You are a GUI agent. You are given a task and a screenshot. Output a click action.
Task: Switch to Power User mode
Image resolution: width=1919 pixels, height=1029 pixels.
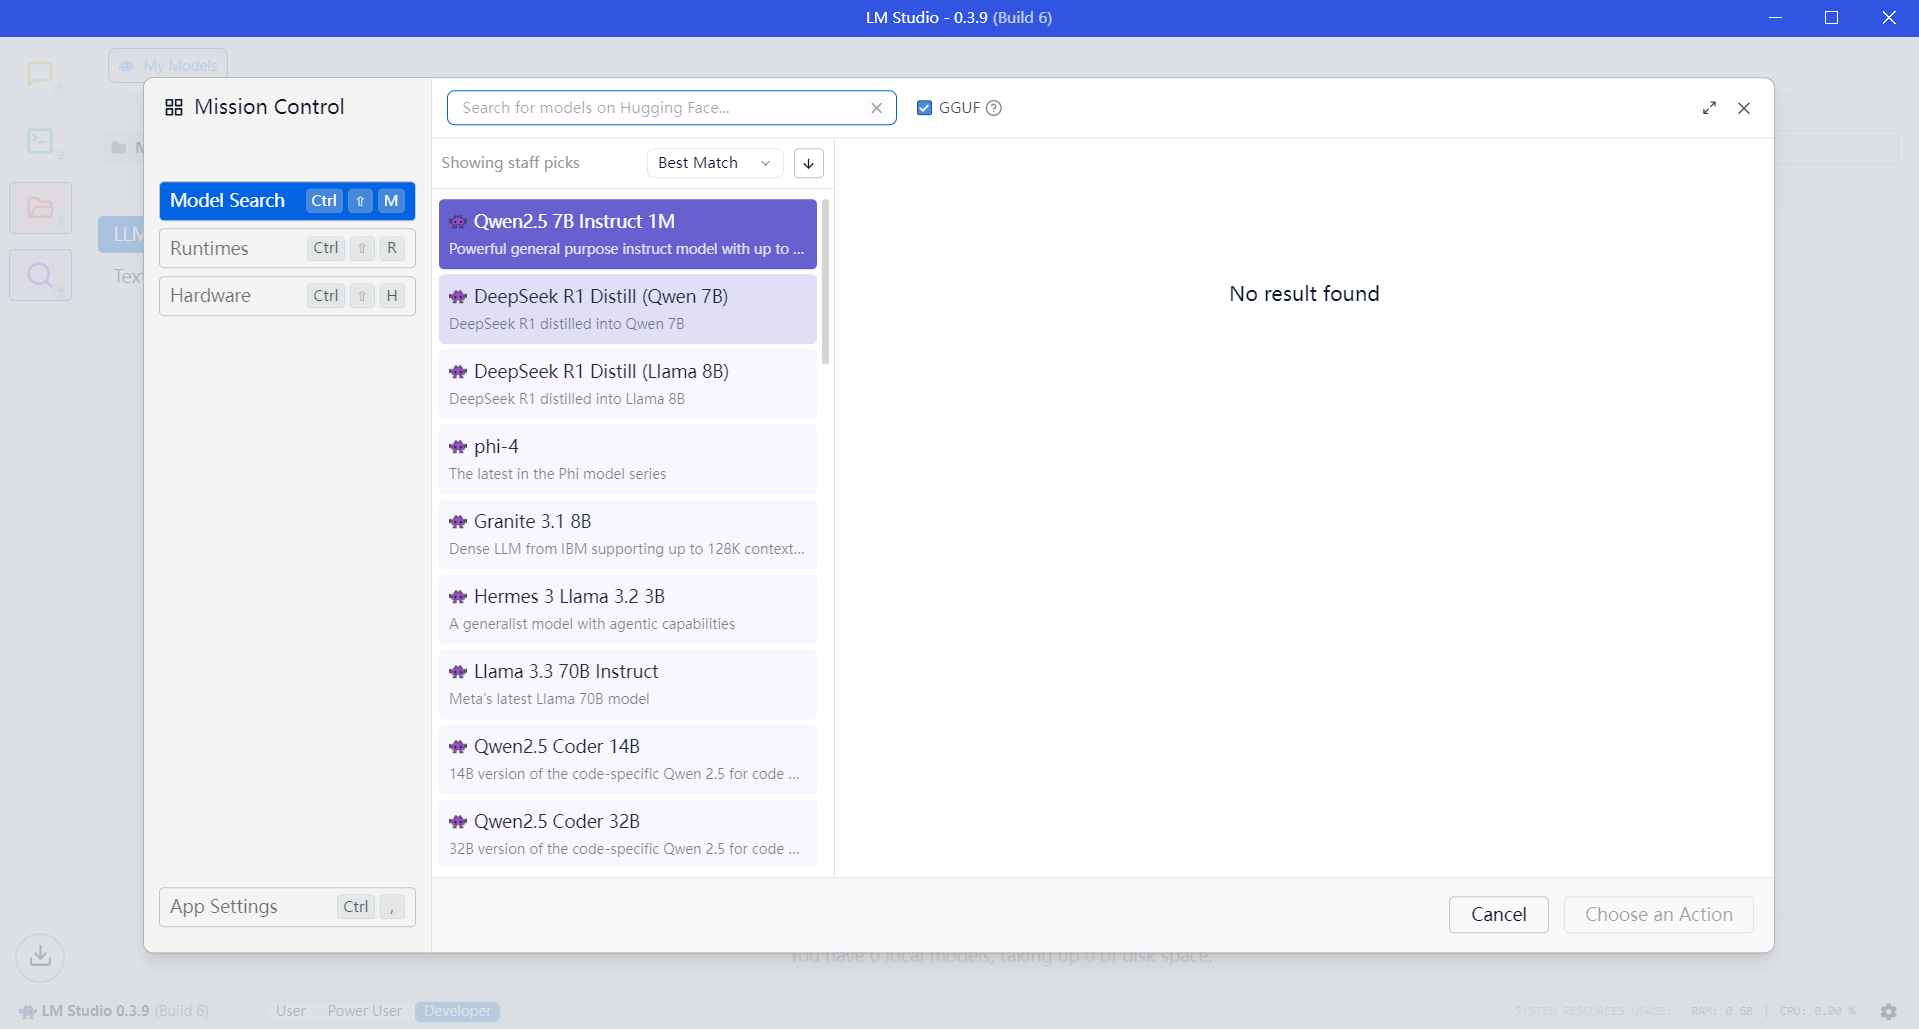coord(364,1011)
